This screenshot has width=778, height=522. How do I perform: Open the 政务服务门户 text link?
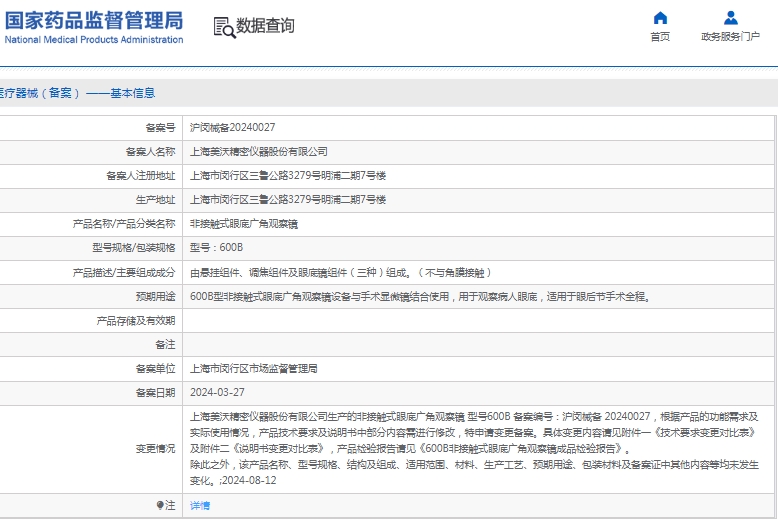click(x=730, y=36)
